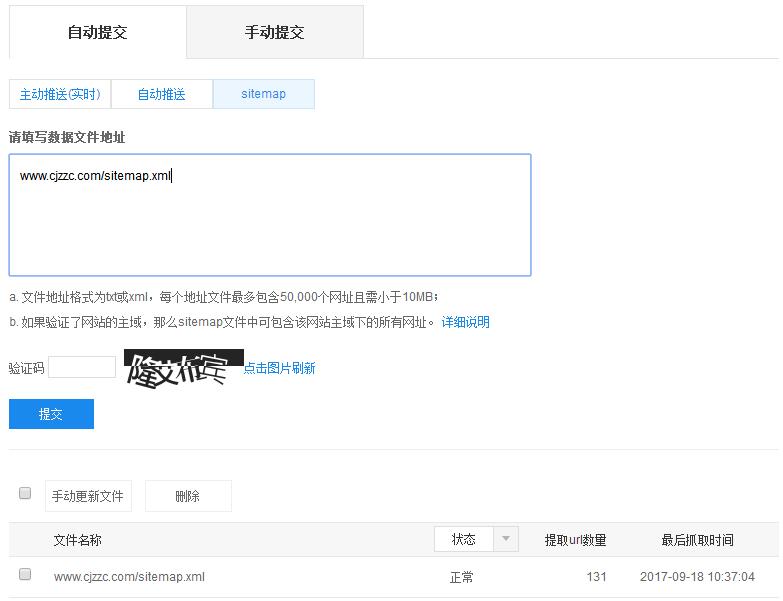Click the 提取url数量 column header
Image resolution: width=783 pixels, height=601 pixels.
[575, 540]
